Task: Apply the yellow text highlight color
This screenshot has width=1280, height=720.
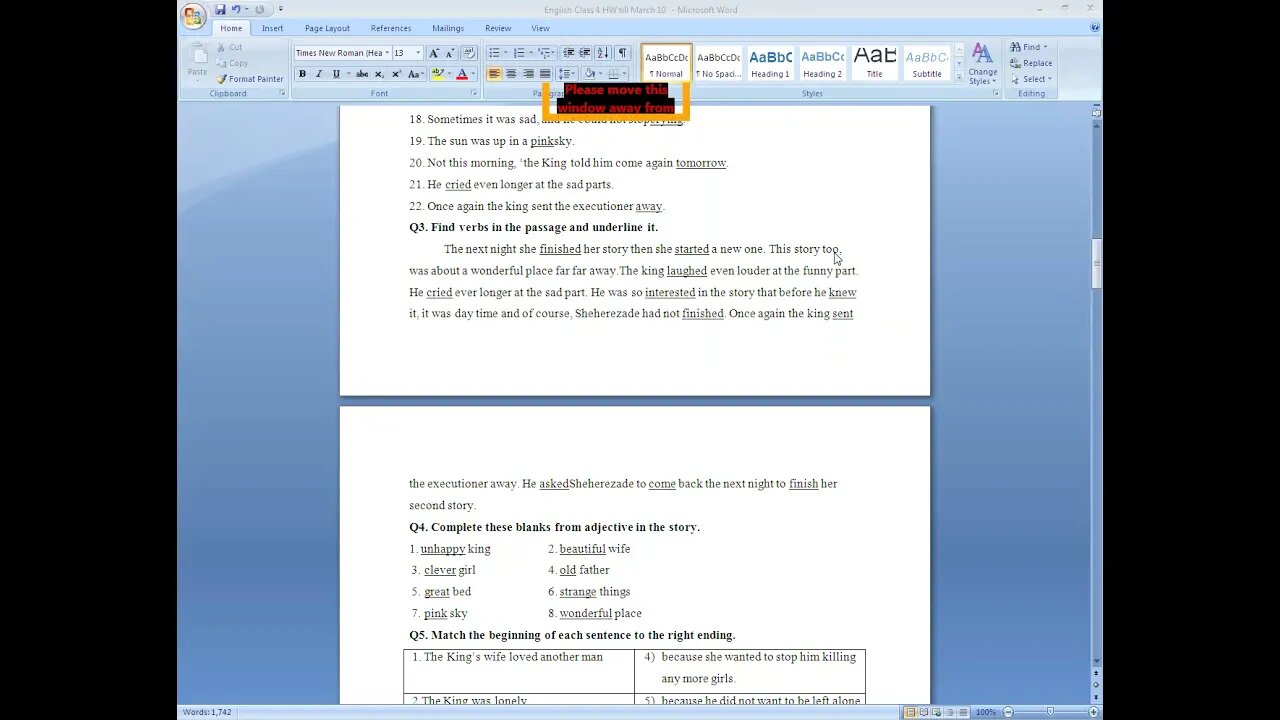Action: point(437,74)
